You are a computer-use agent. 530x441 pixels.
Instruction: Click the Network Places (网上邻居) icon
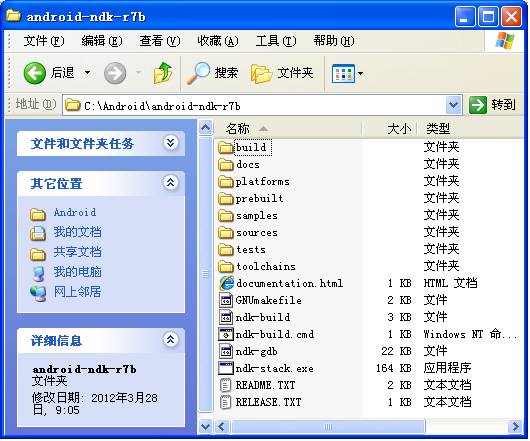(x=38, y=293)
